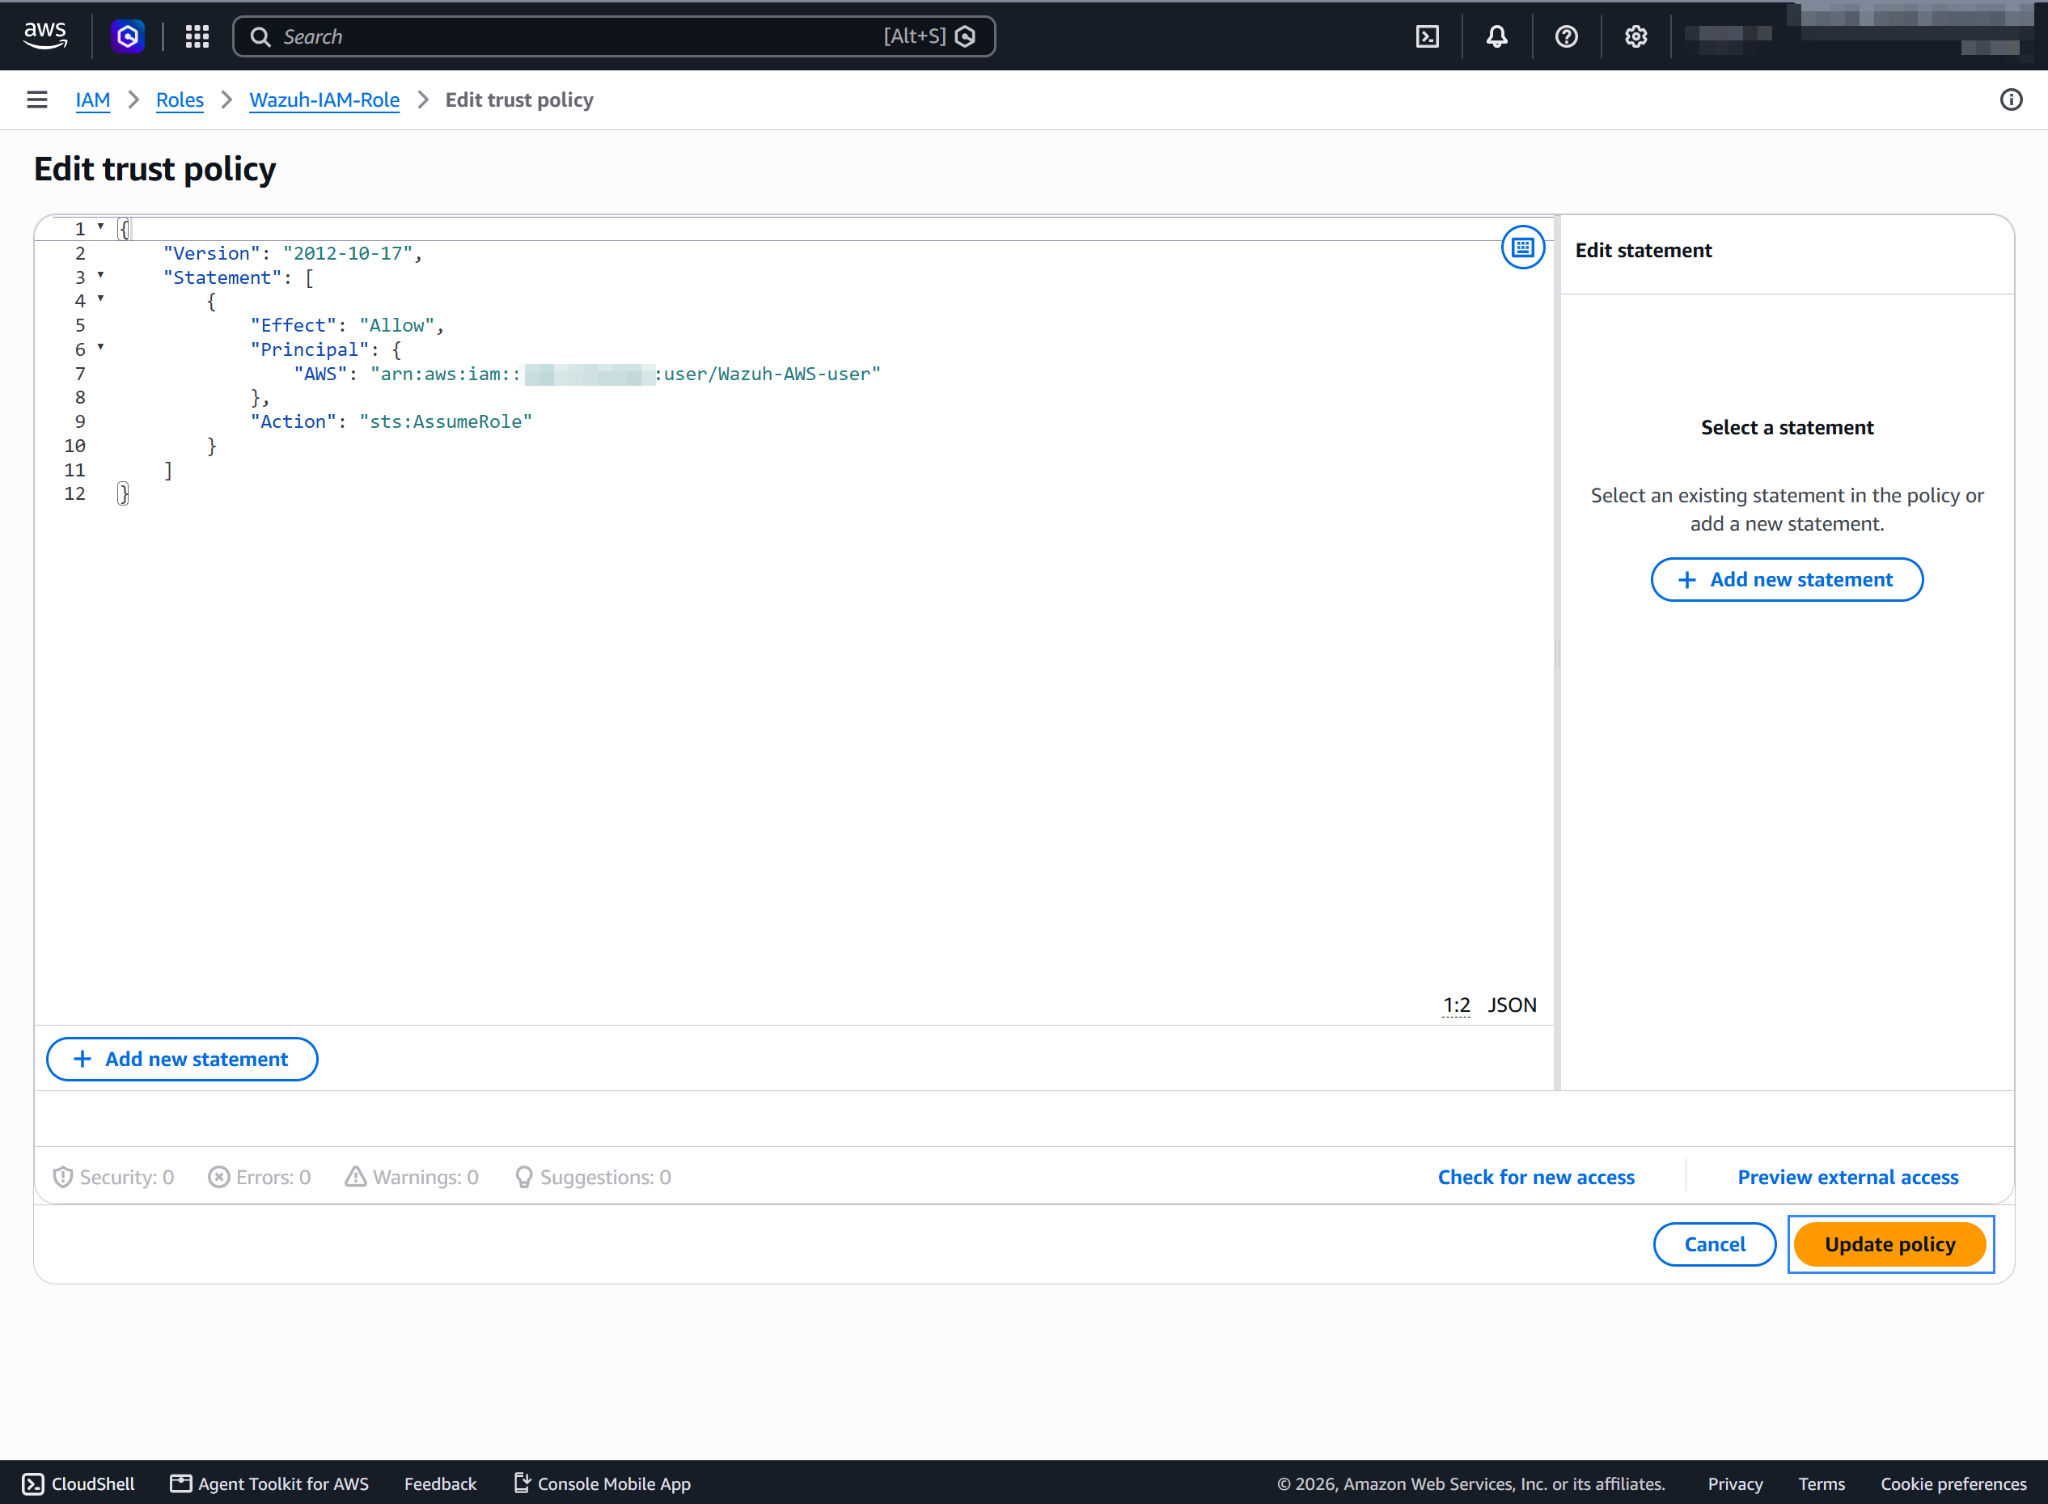Screen dimensions: 2048x1504
Task: Click the sts:AssumeRole action line
Action: tap(391, 422)
